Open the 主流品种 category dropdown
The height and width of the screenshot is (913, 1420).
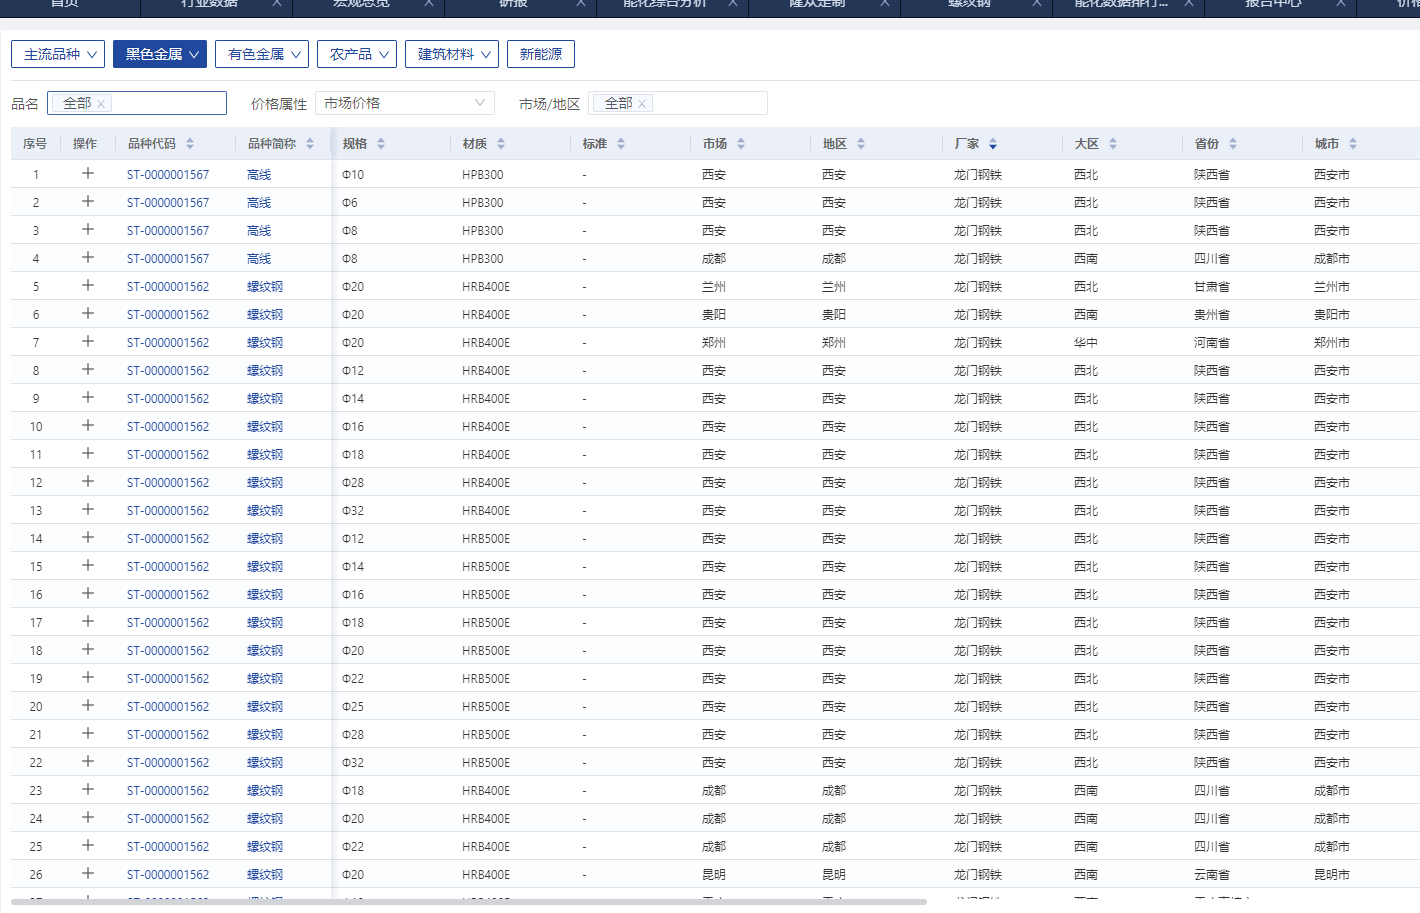point(58,54)
